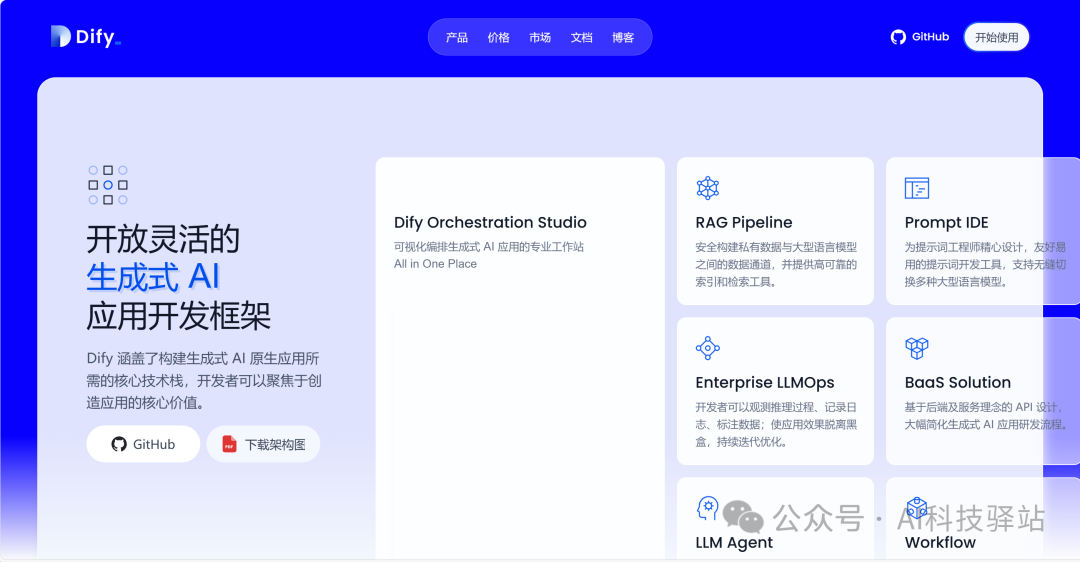Open the RAG Pipeline card title
This screenshot has width=1080, height=562.
[744, 222]
